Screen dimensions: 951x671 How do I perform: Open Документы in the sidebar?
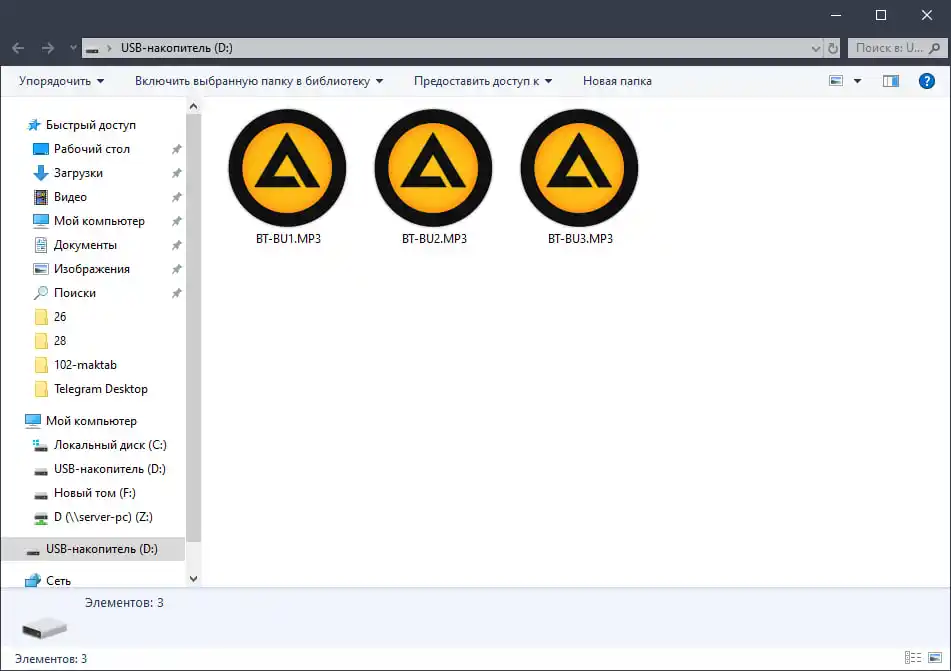85,245
